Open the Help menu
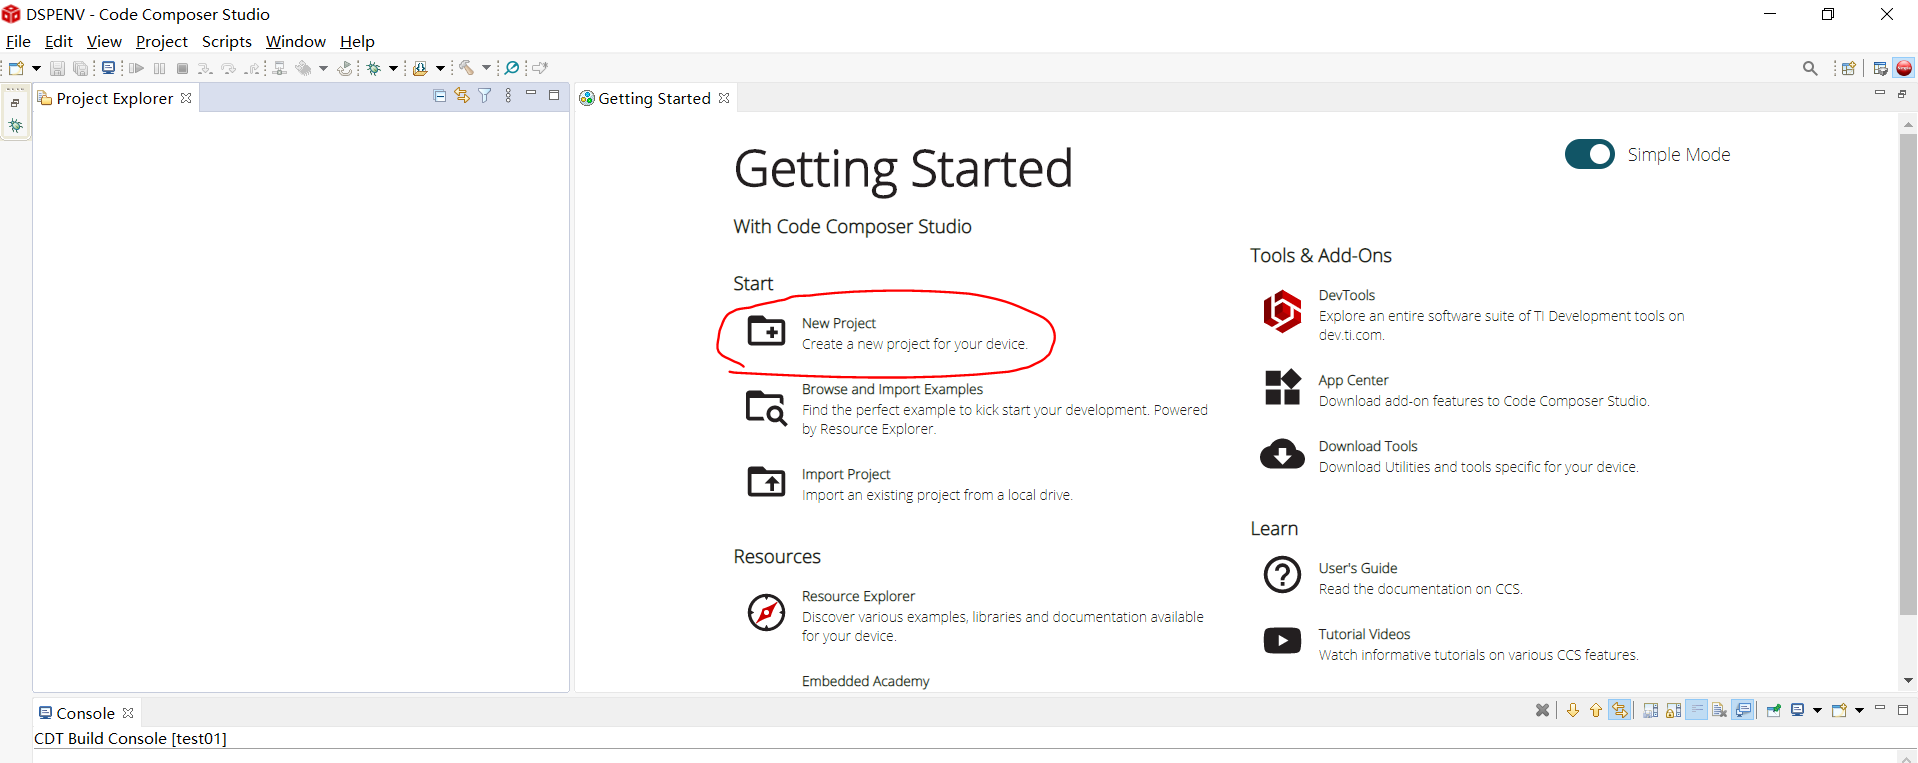This screenshot has height=763, width=1918. [x=357, y=41]
